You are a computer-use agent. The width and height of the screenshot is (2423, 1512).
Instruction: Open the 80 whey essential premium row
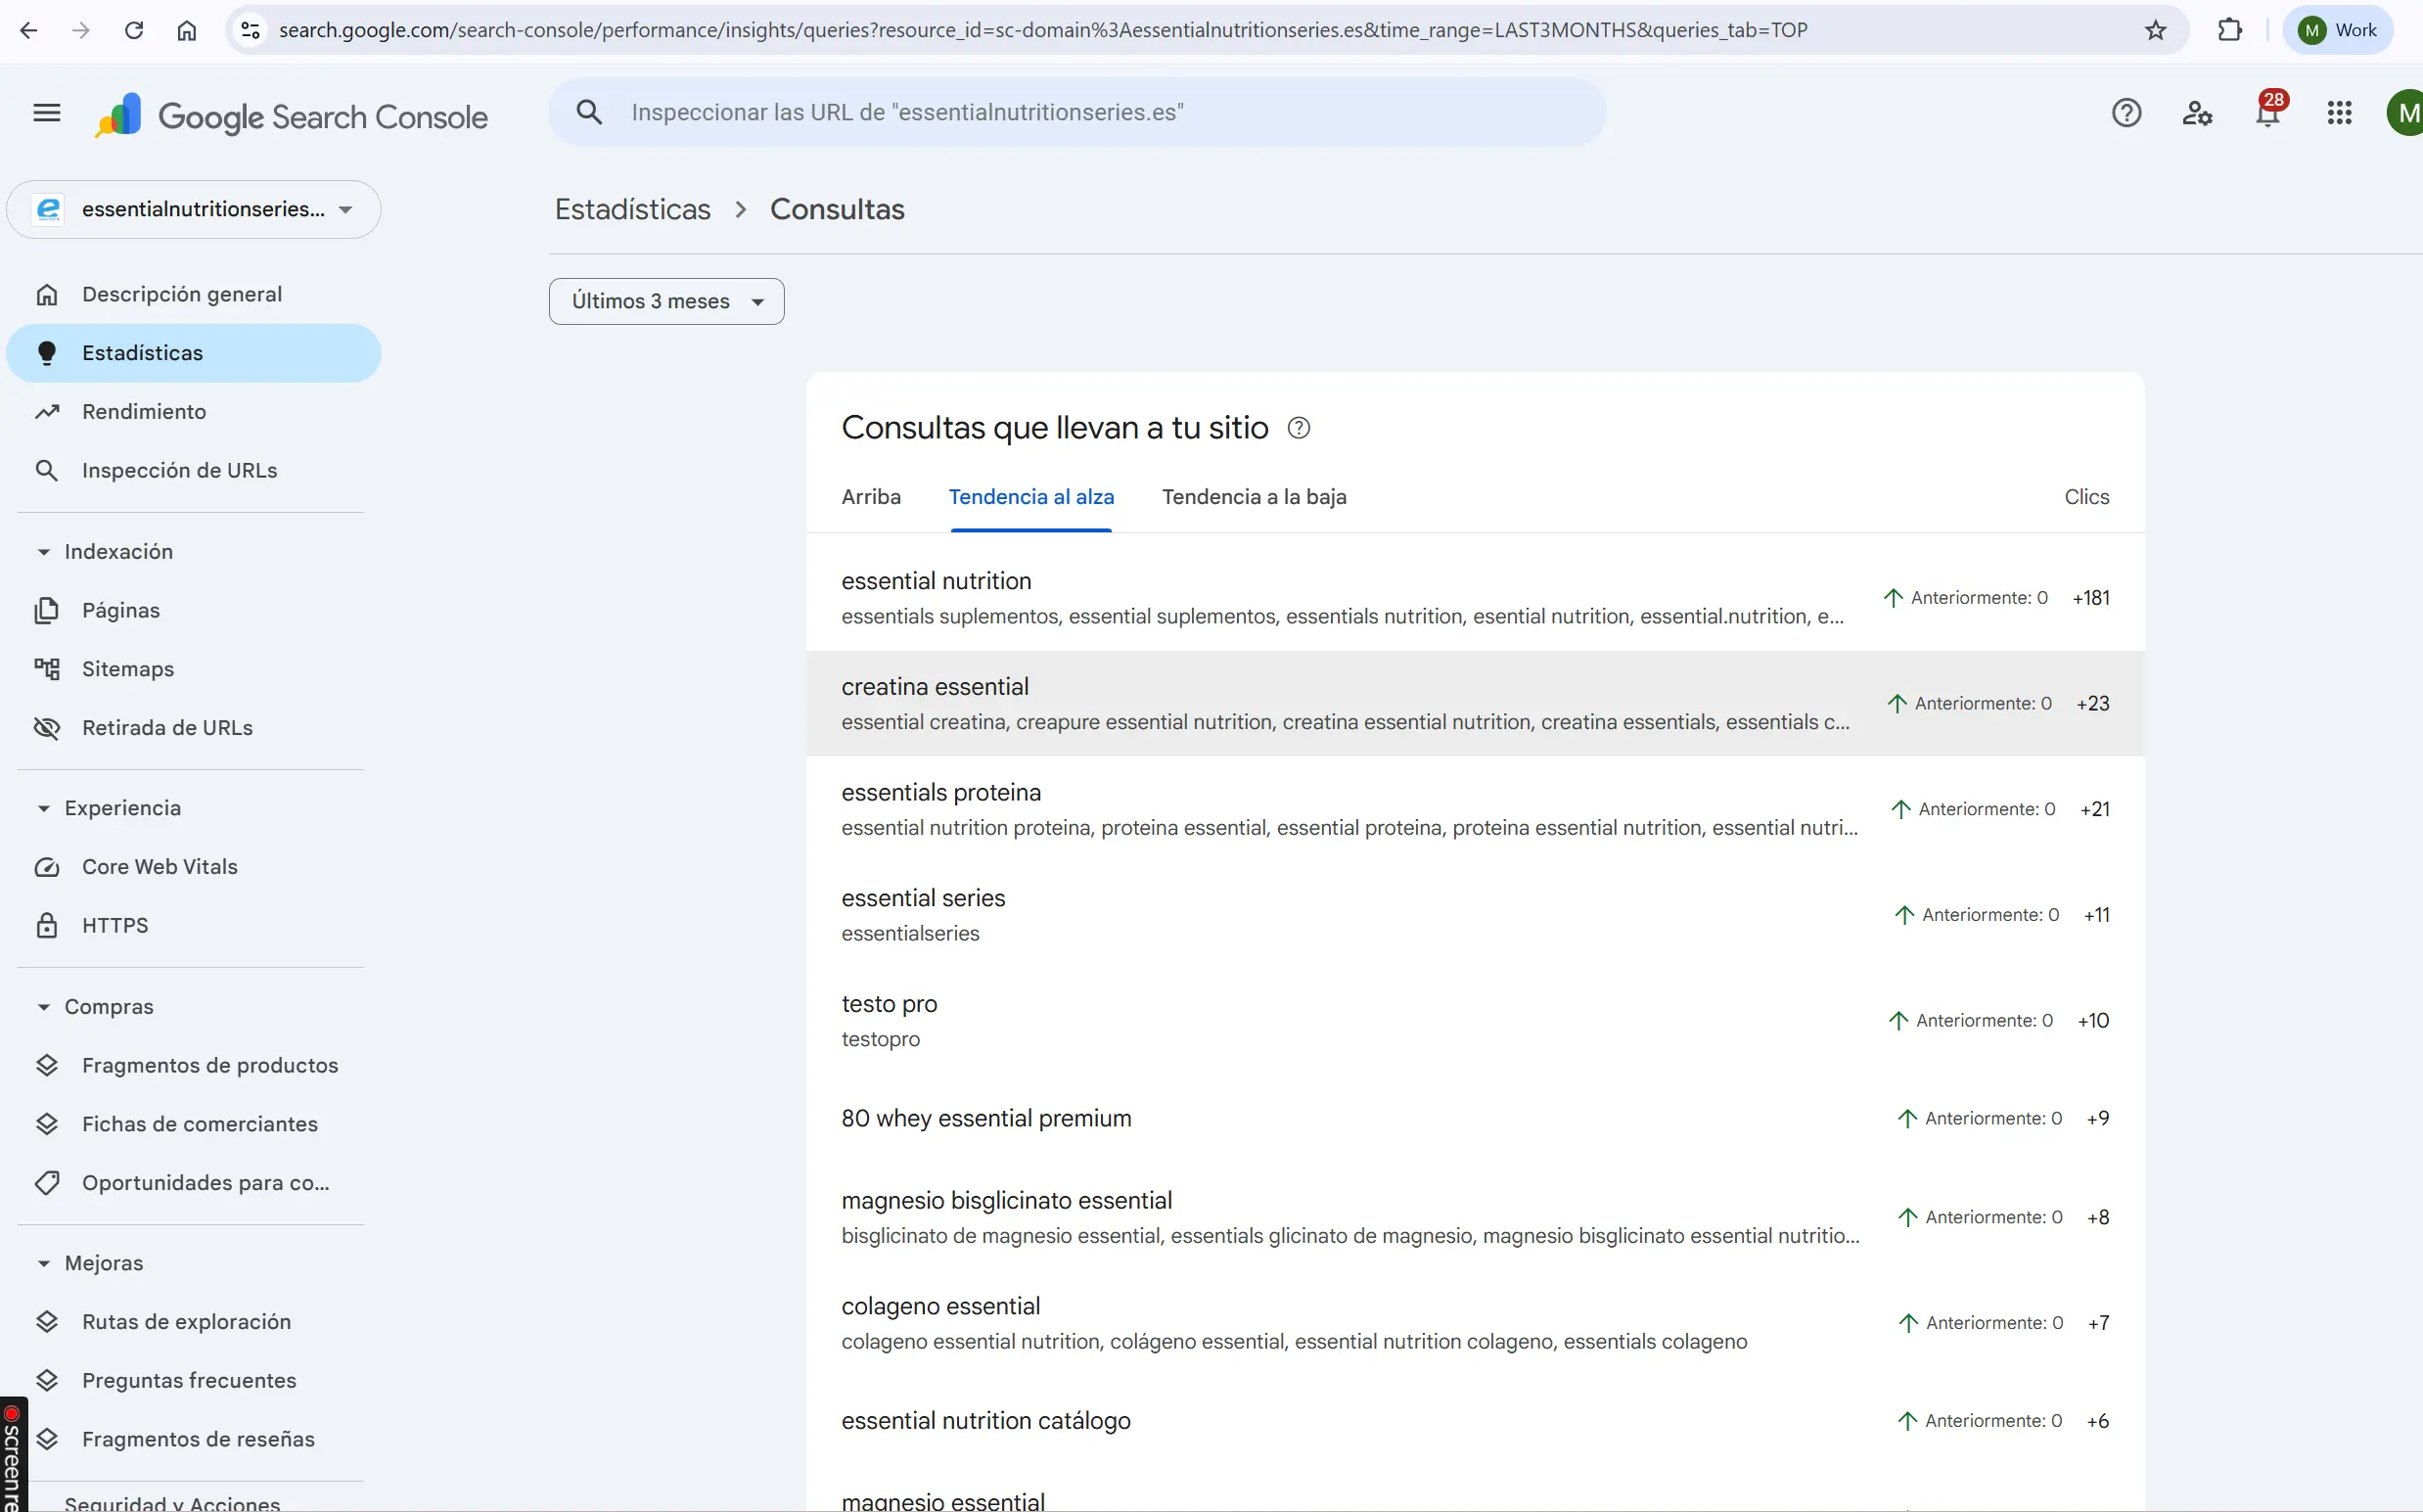(1475, 1118)
